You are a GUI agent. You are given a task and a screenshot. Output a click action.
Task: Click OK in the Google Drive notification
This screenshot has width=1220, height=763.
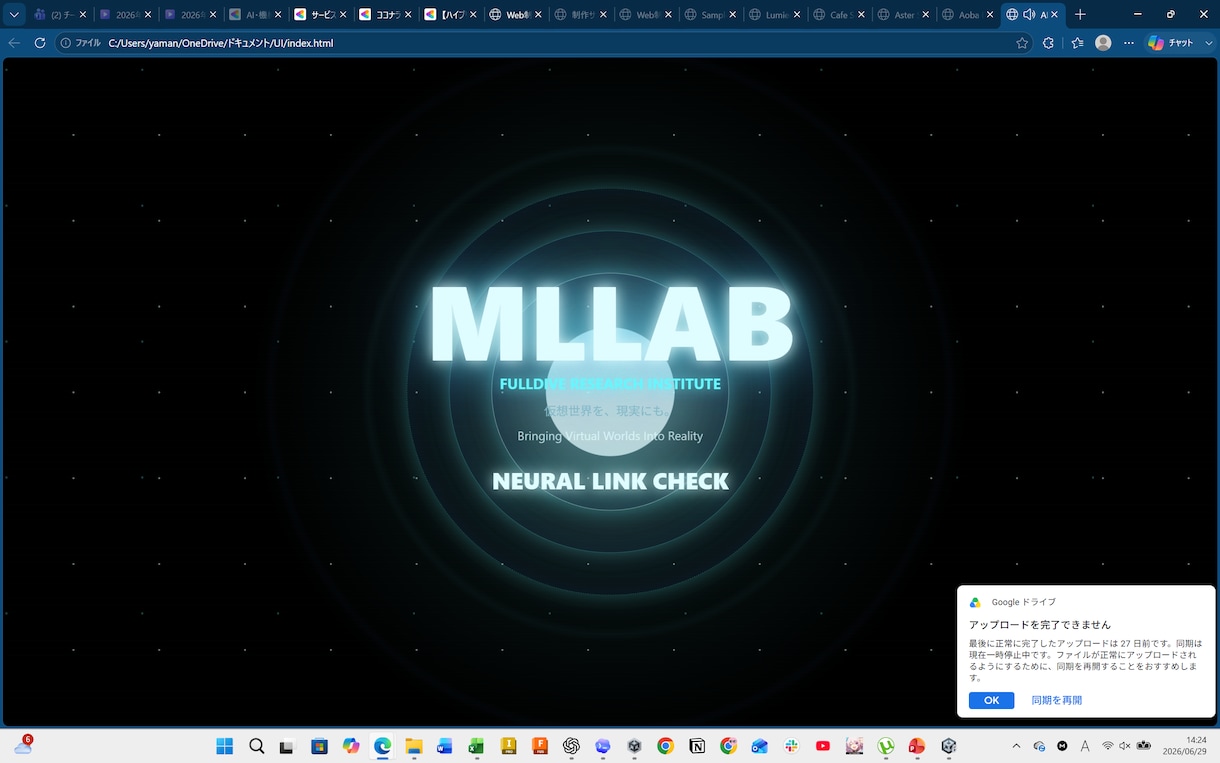coord(991,700)
